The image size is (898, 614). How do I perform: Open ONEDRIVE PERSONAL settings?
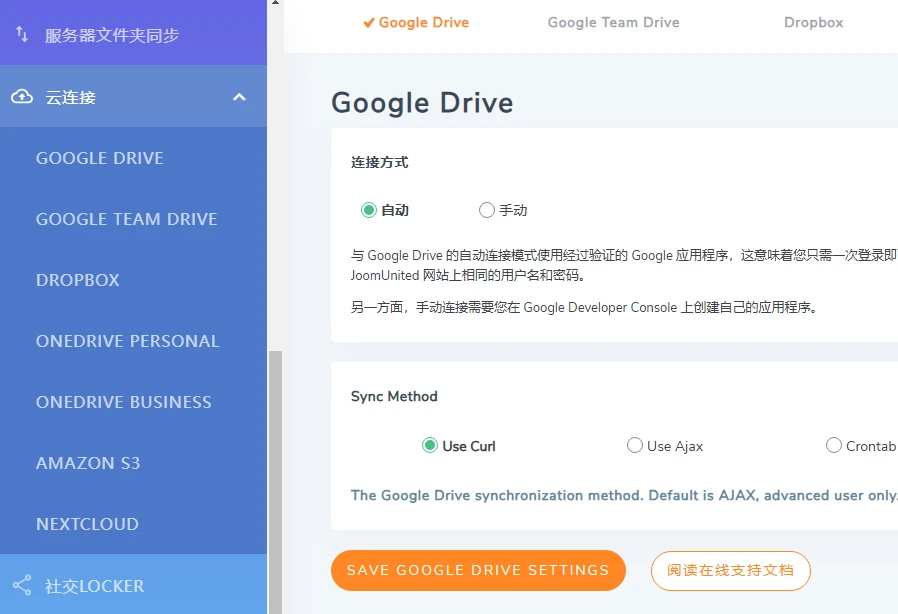coord(127,341)
